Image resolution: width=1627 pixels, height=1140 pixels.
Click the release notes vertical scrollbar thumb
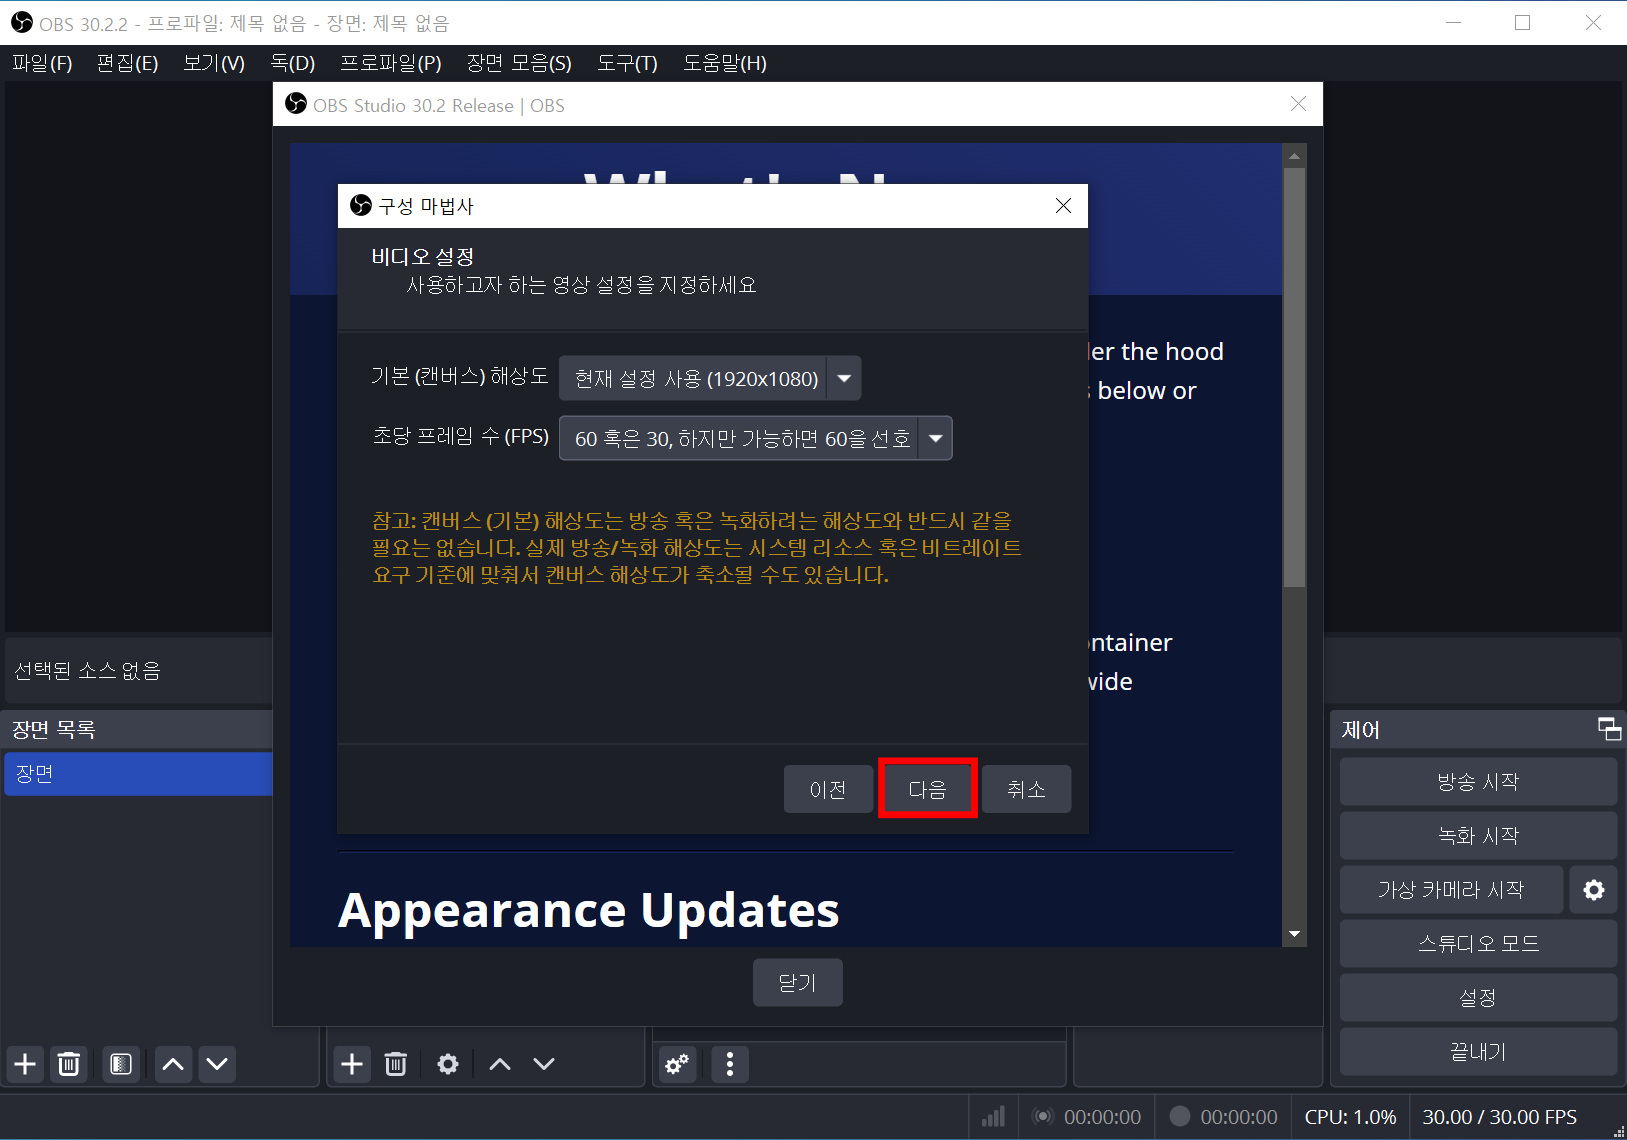coord(1294,377)
